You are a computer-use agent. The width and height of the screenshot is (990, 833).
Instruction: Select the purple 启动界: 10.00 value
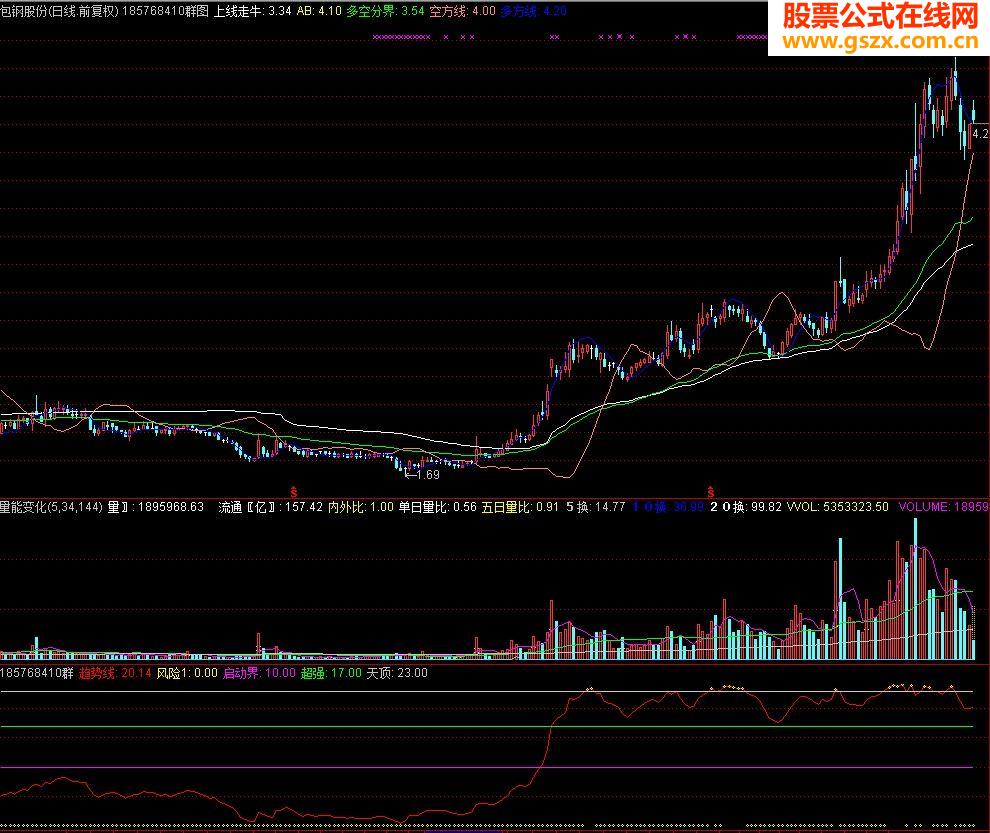[x=259, y=673]
